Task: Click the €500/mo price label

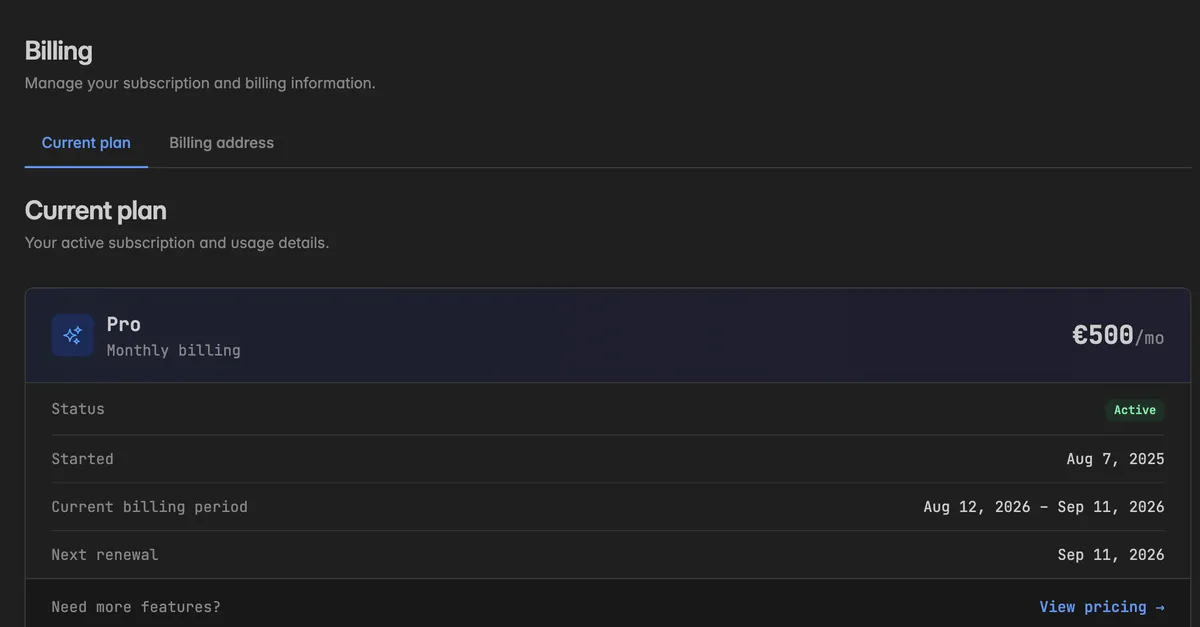Action: (x=1118, y=336)
